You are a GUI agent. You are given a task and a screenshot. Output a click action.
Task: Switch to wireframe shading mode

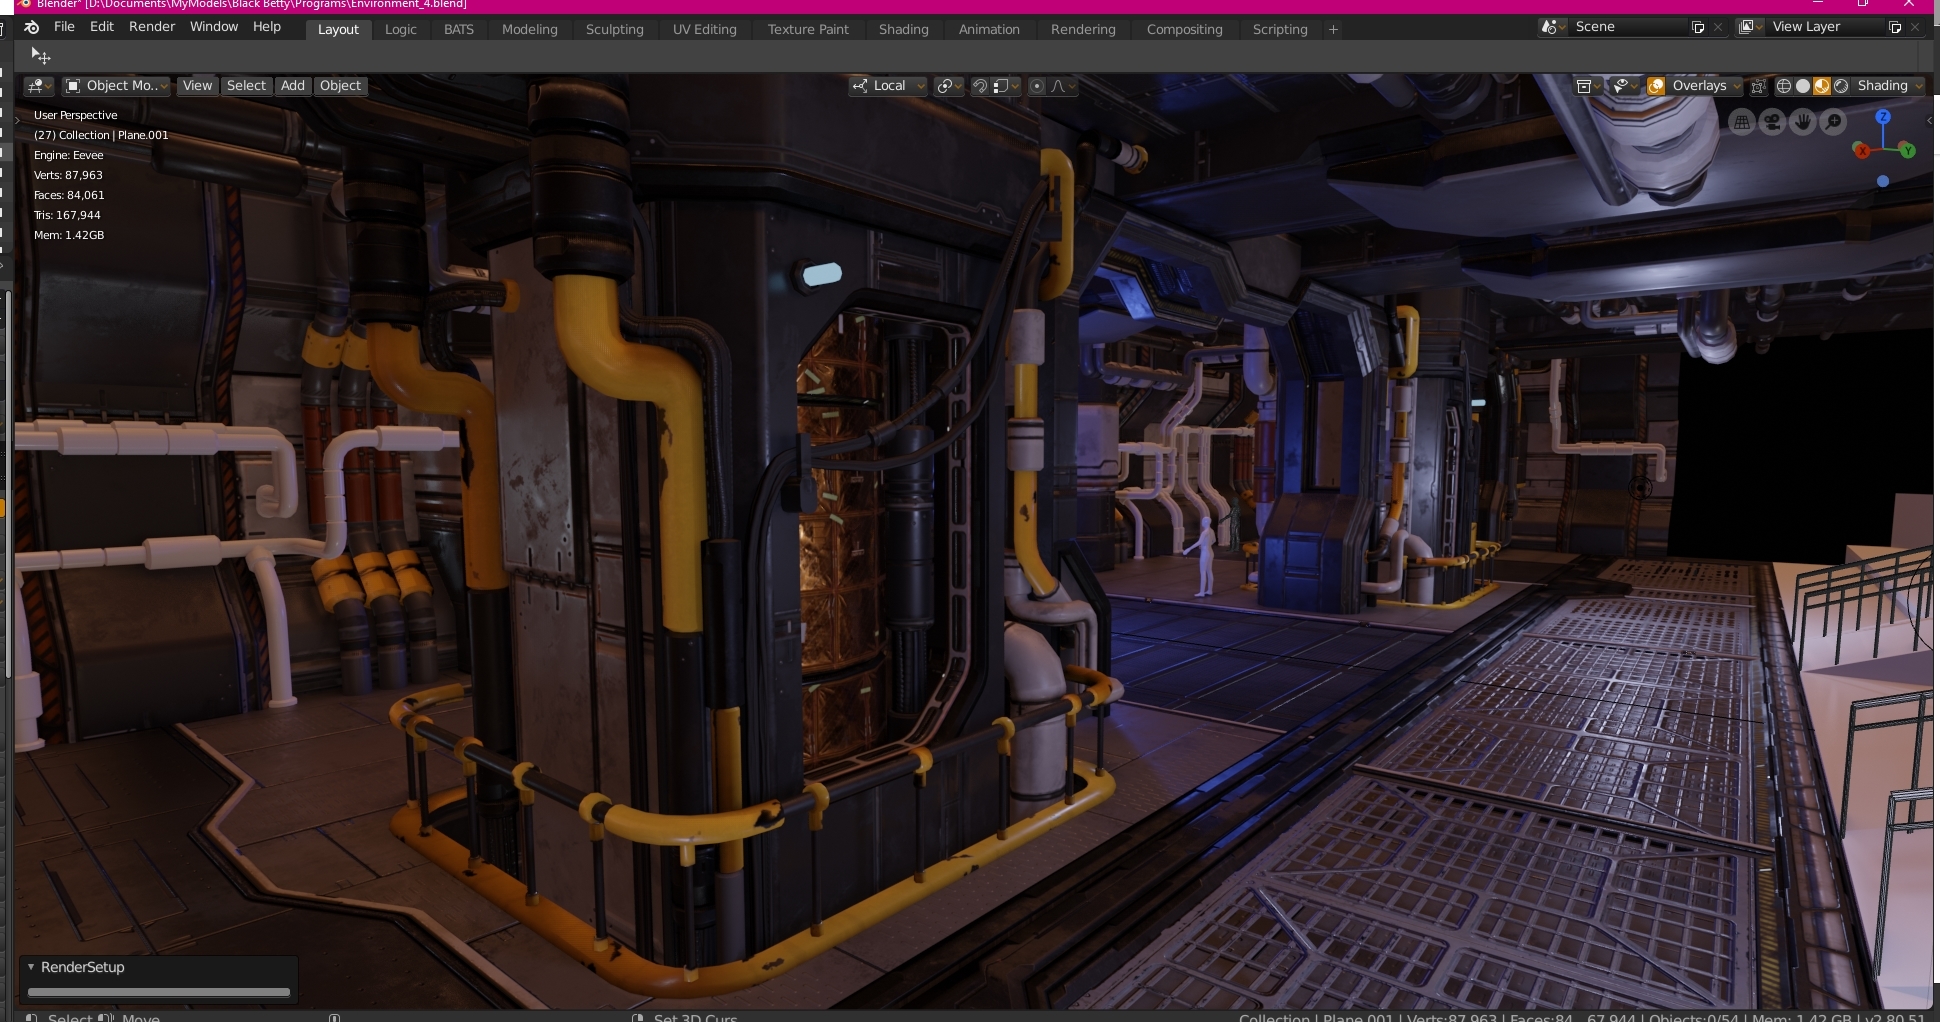(1783, 86)
